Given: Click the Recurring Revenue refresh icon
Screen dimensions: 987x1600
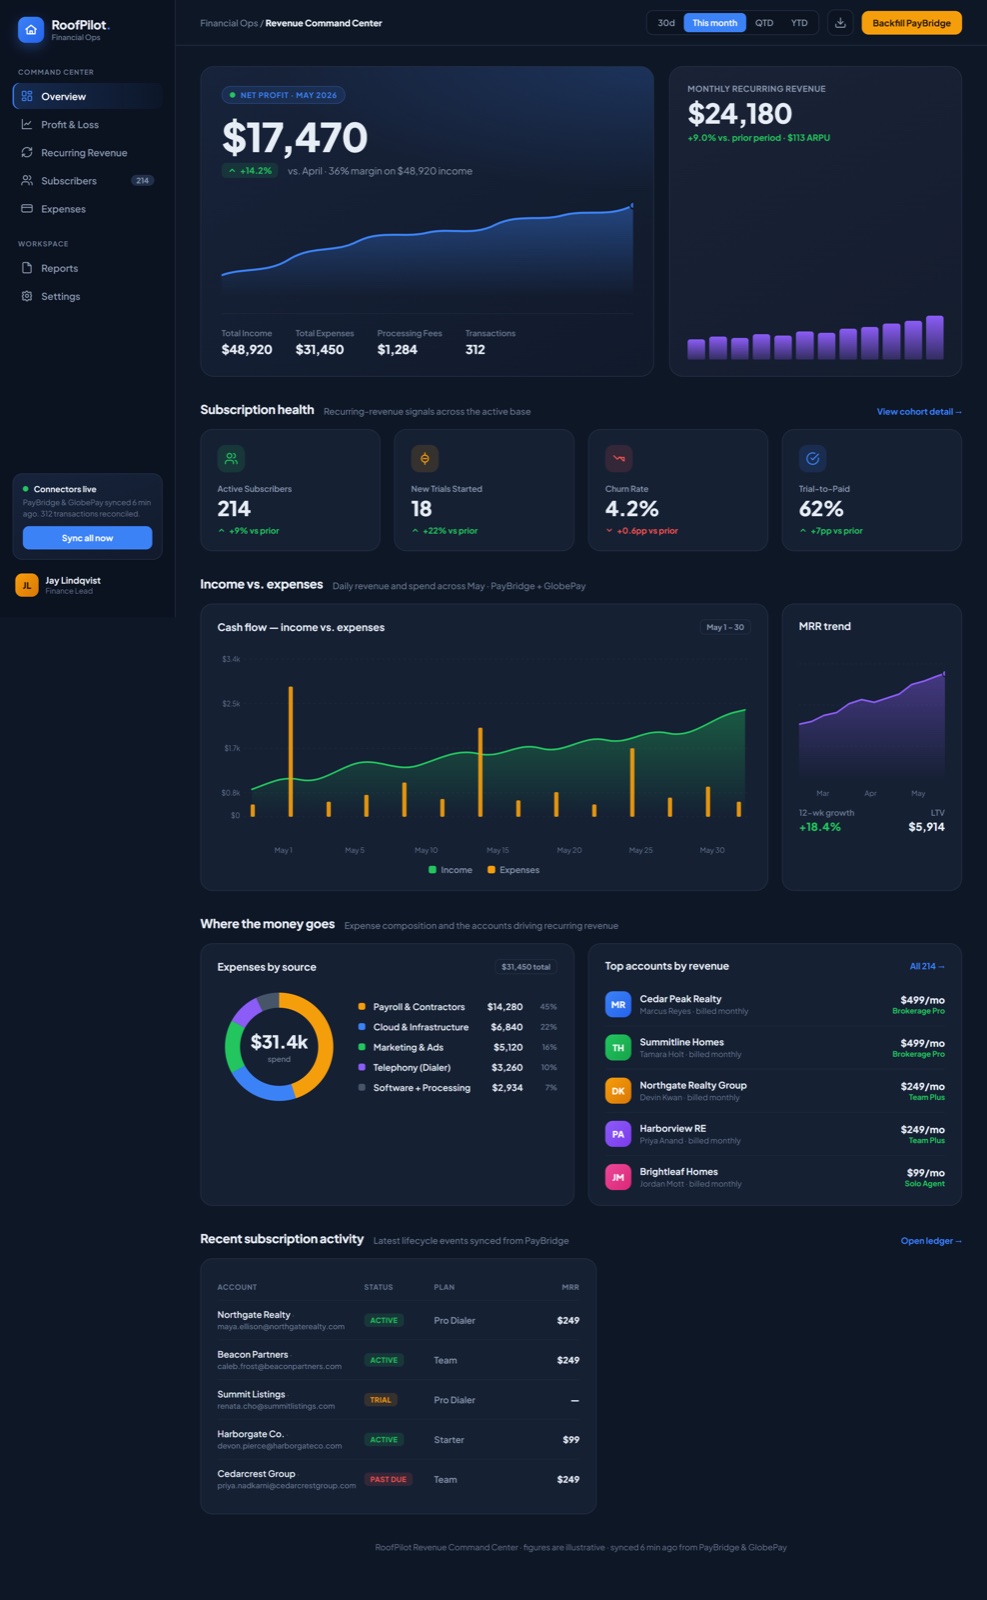Looking at the screenshot, I should tap(27, 152).
